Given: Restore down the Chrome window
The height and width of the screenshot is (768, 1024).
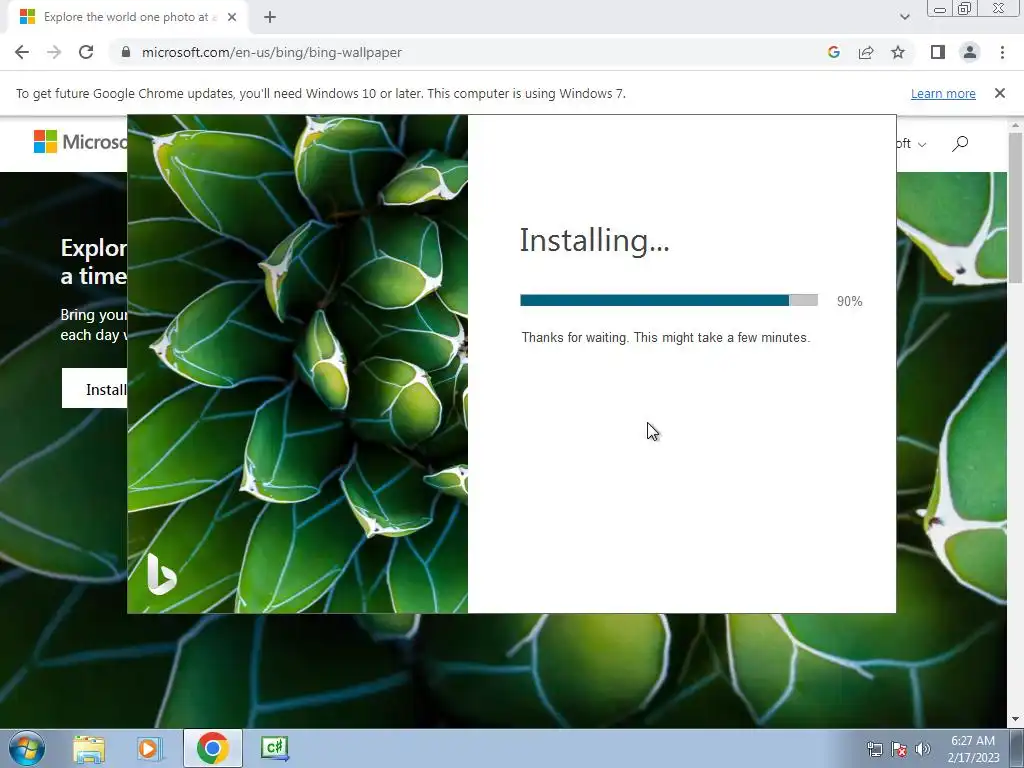Looking at the screenshot, I should click(964, 8).
